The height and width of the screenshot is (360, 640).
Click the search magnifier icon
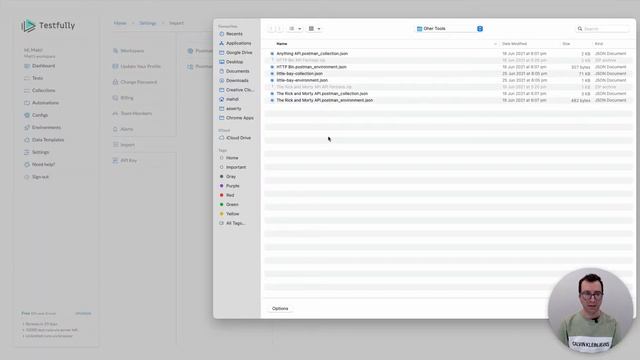tap(580, 29)
